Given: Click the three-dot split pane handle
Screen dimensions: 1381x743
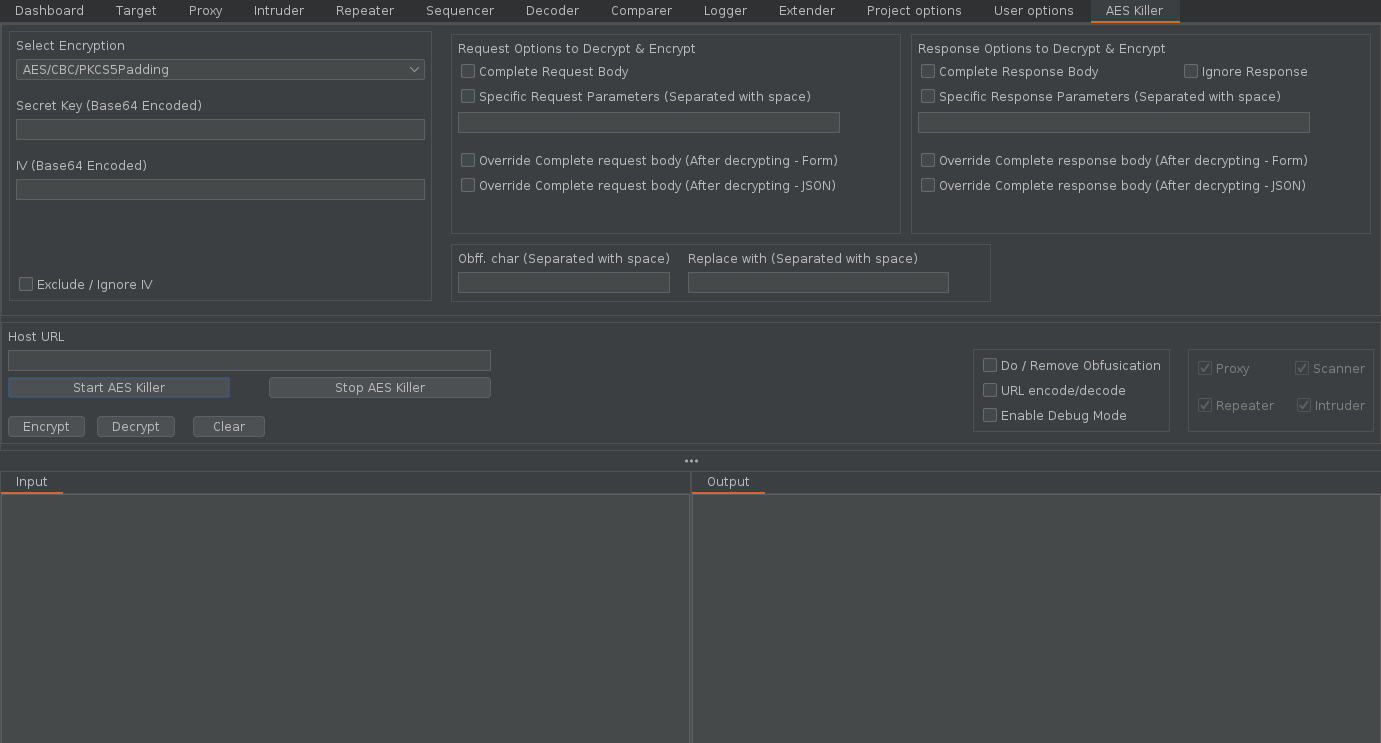Looking at the screenshot, I should point(691,461).
